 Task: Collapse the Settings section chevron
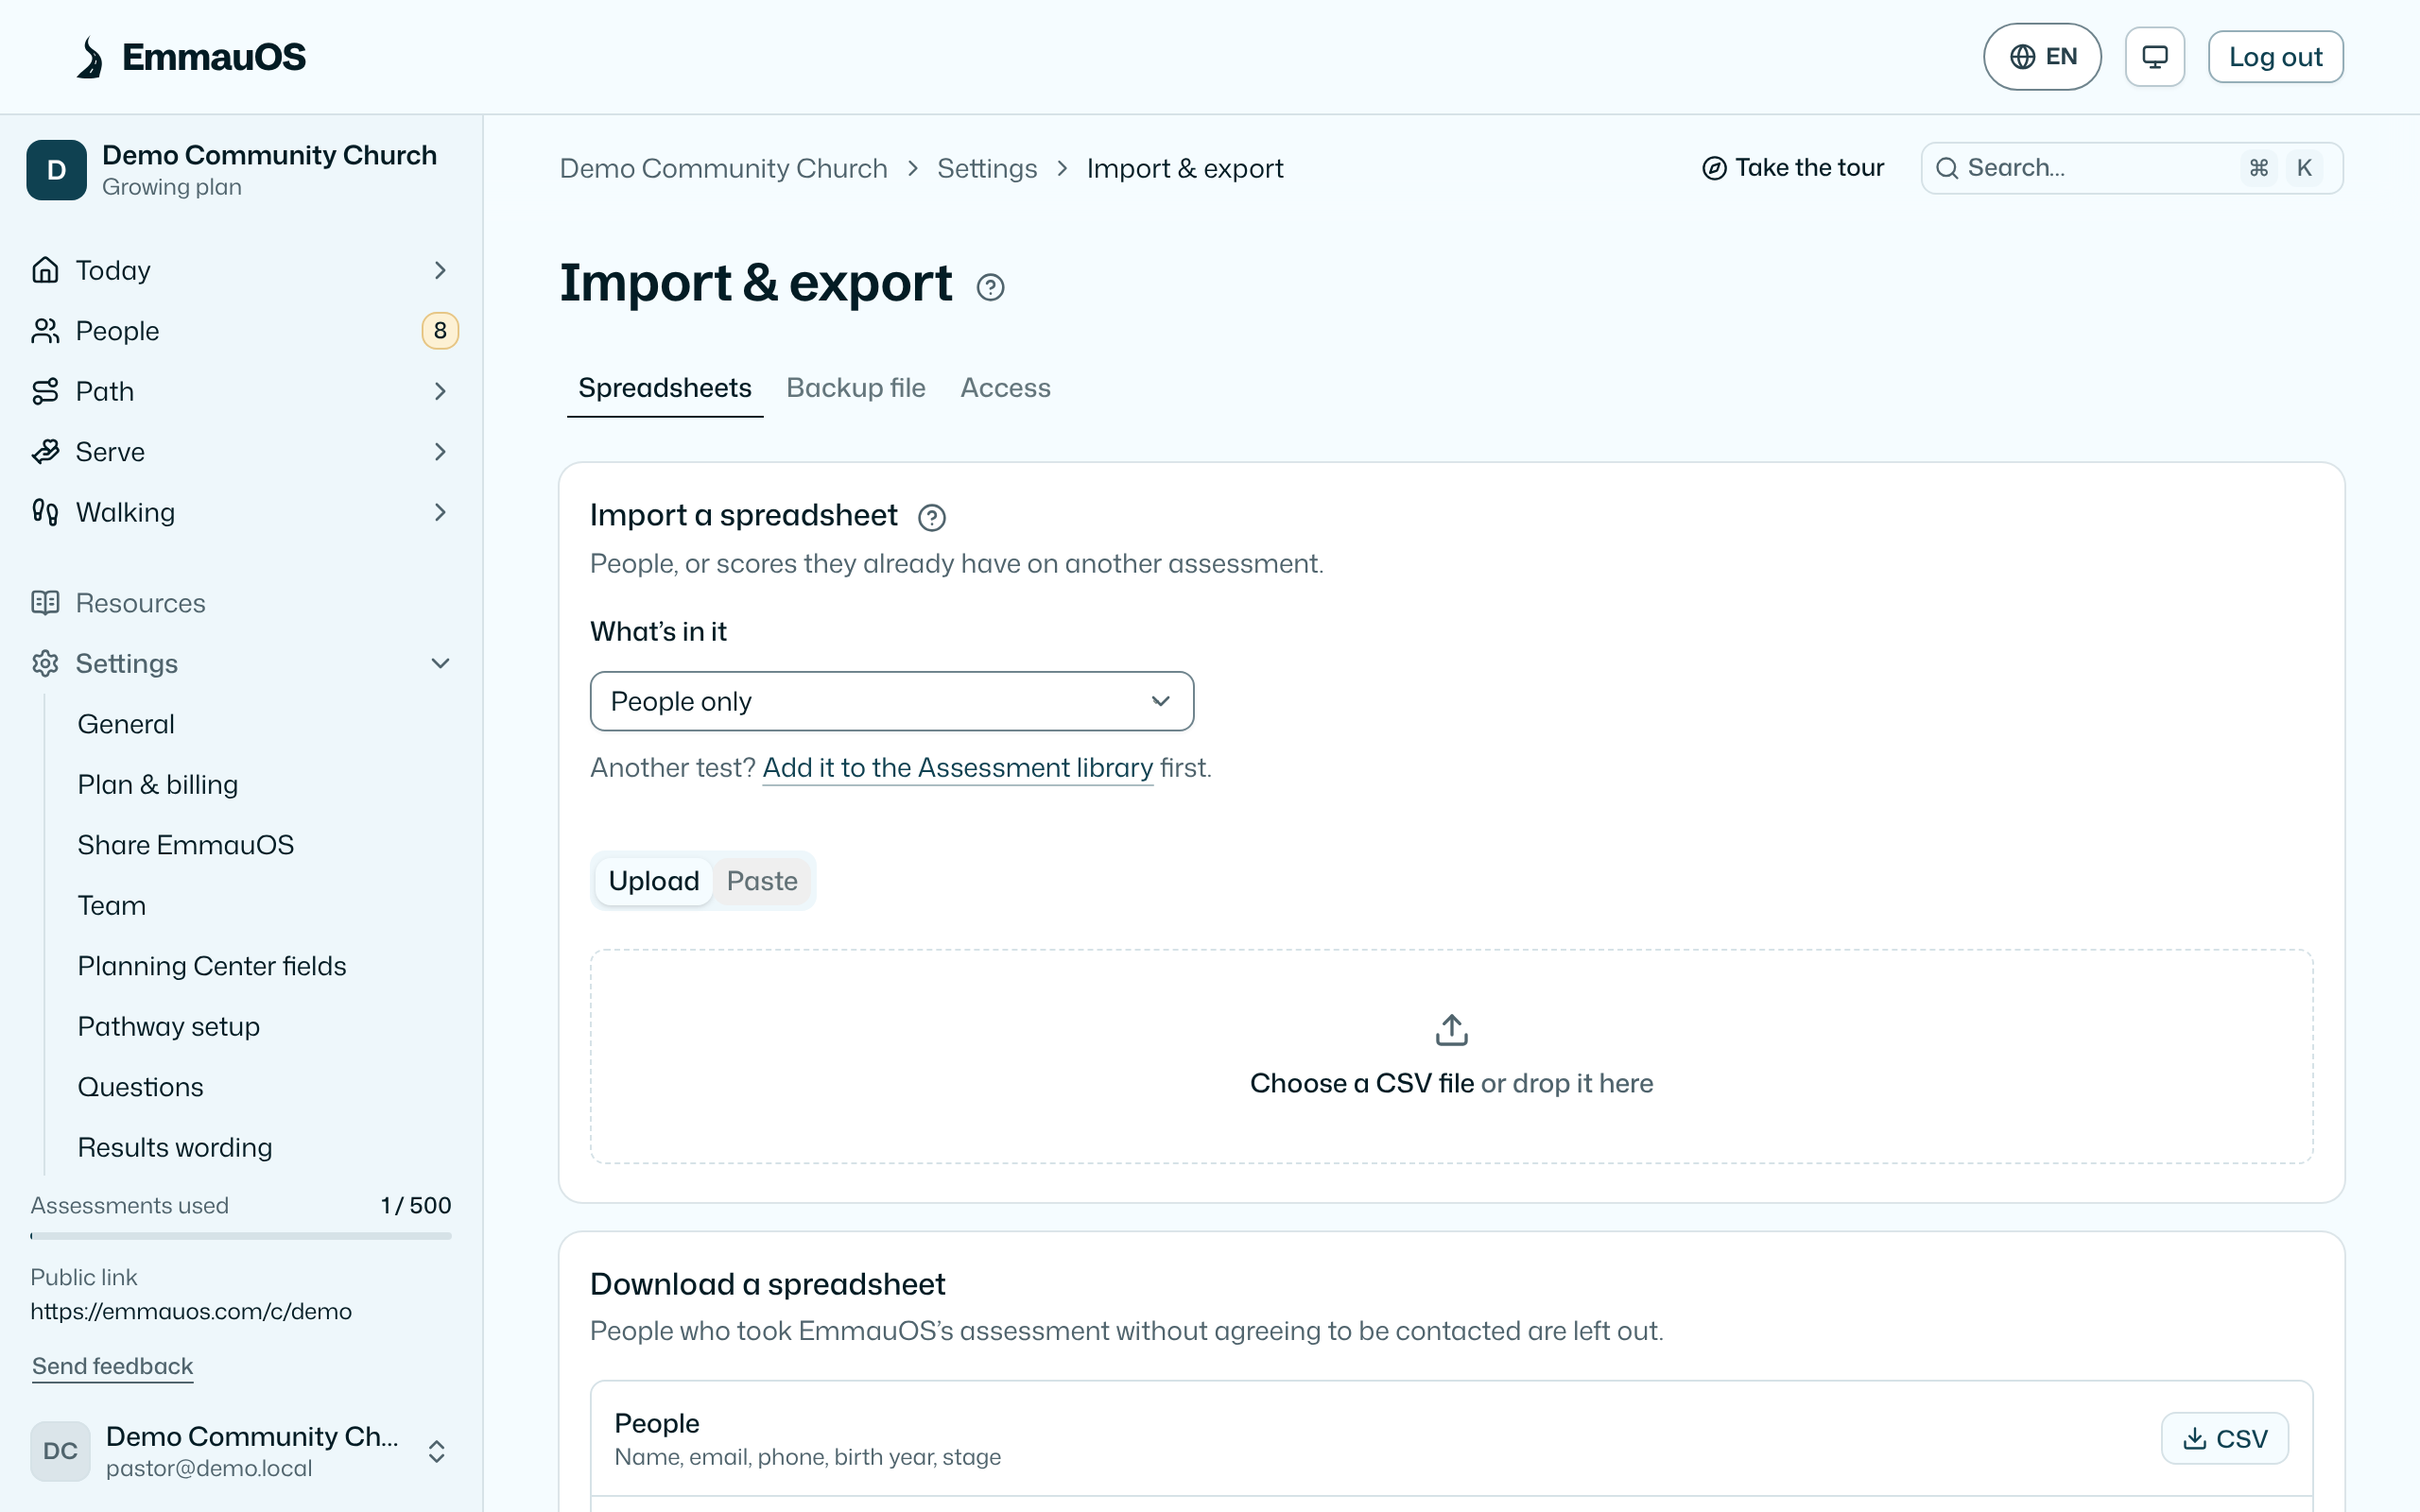(440, 664)
